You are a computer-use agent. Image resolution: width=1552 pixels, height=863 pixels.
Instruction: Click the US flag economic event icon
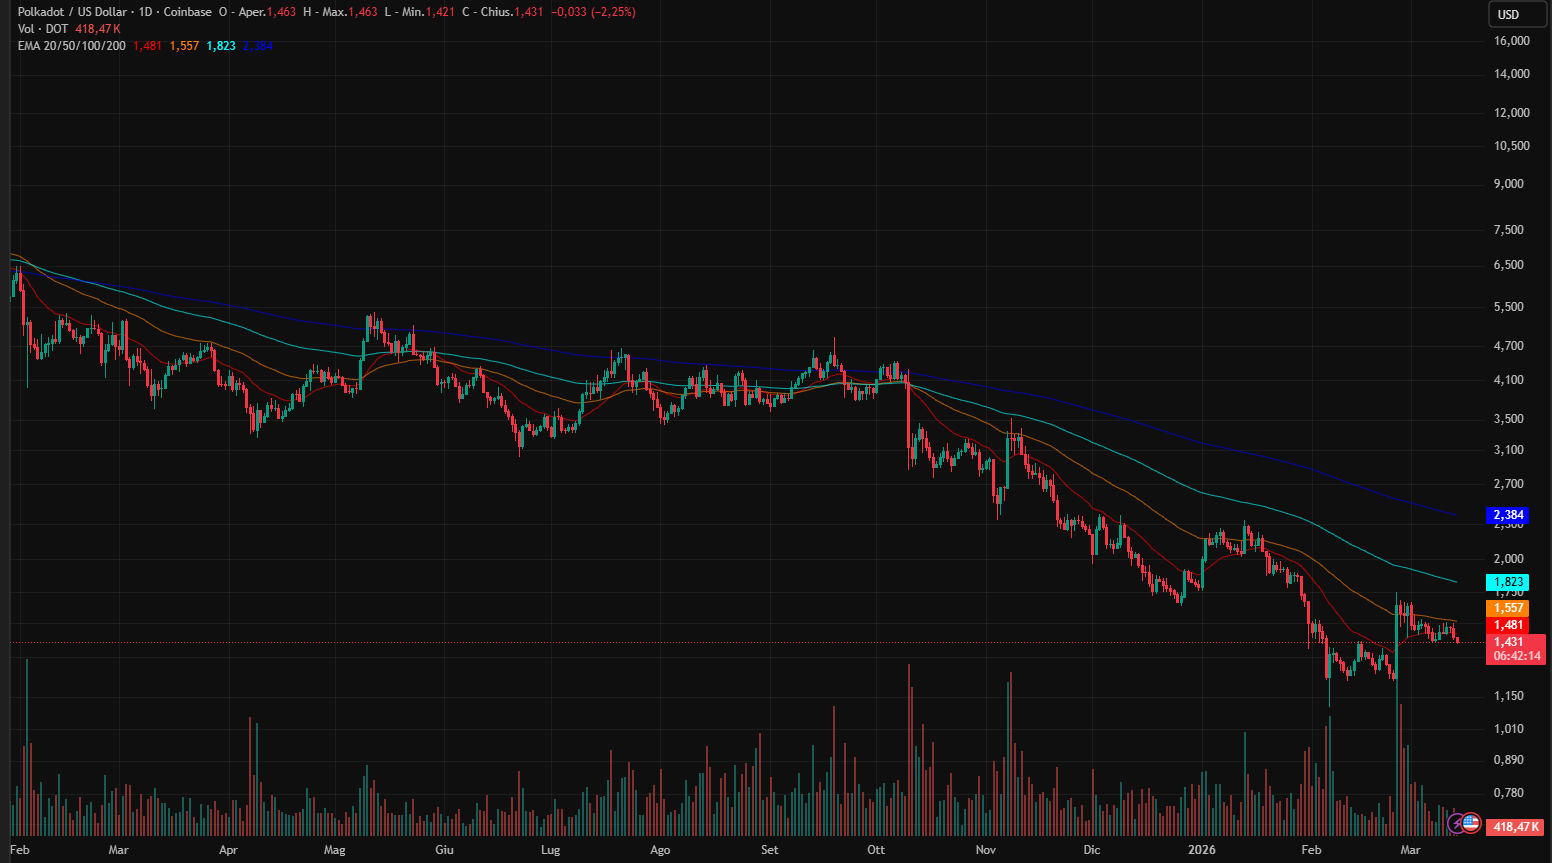(1471, 824)
